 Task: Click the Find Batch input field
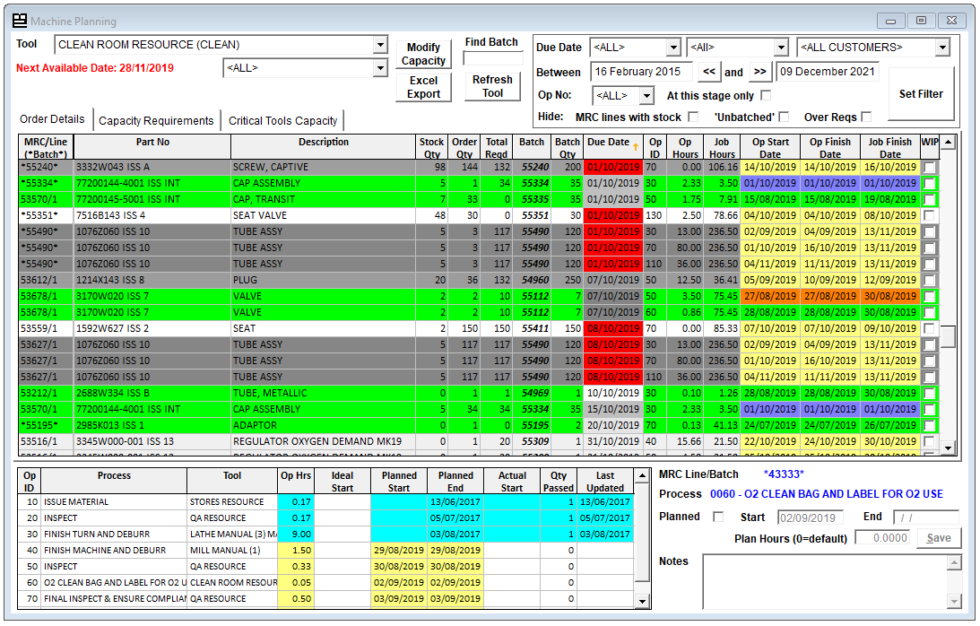(x=492, y=58)
